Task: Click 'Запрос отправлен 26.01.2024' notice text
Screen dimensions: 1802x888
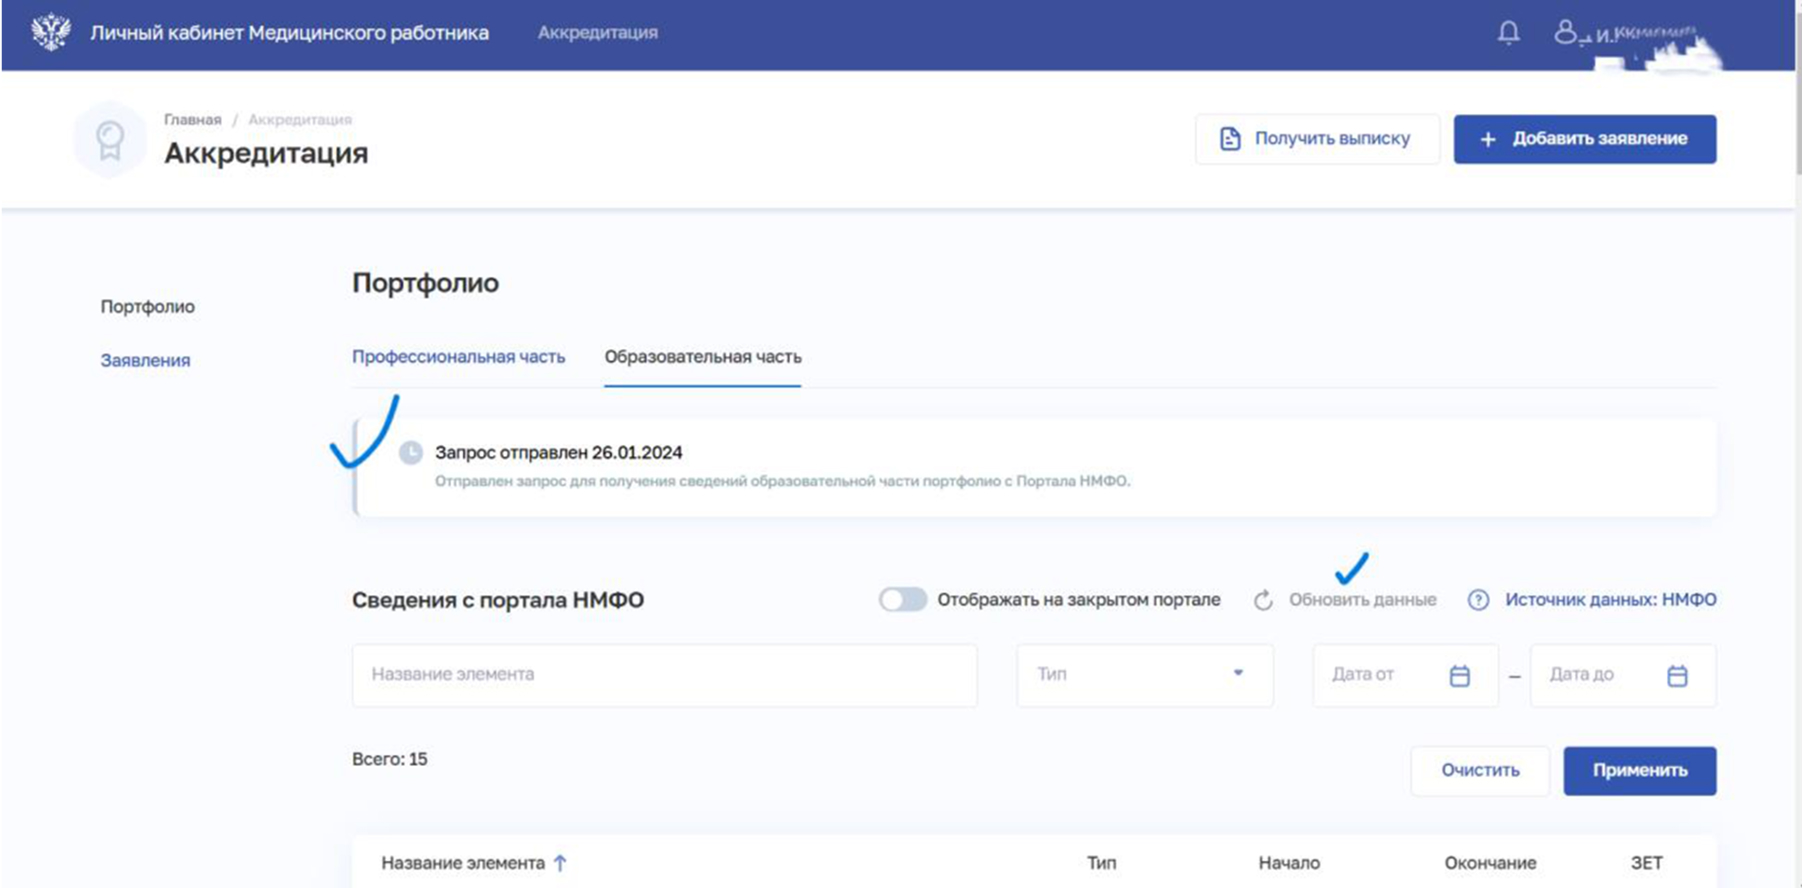Action: 559,453
